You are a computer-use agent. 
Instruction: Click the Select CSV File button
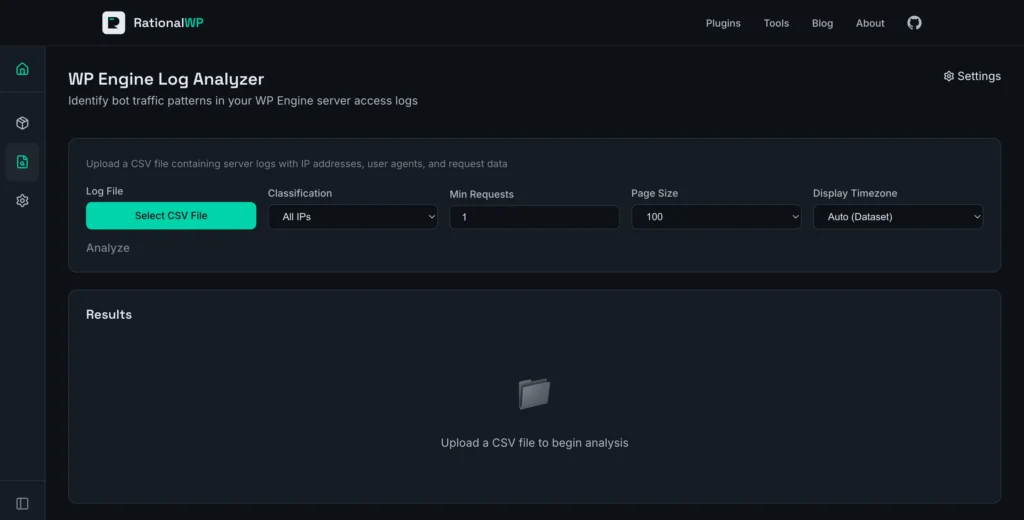click(x=171, y=216)
